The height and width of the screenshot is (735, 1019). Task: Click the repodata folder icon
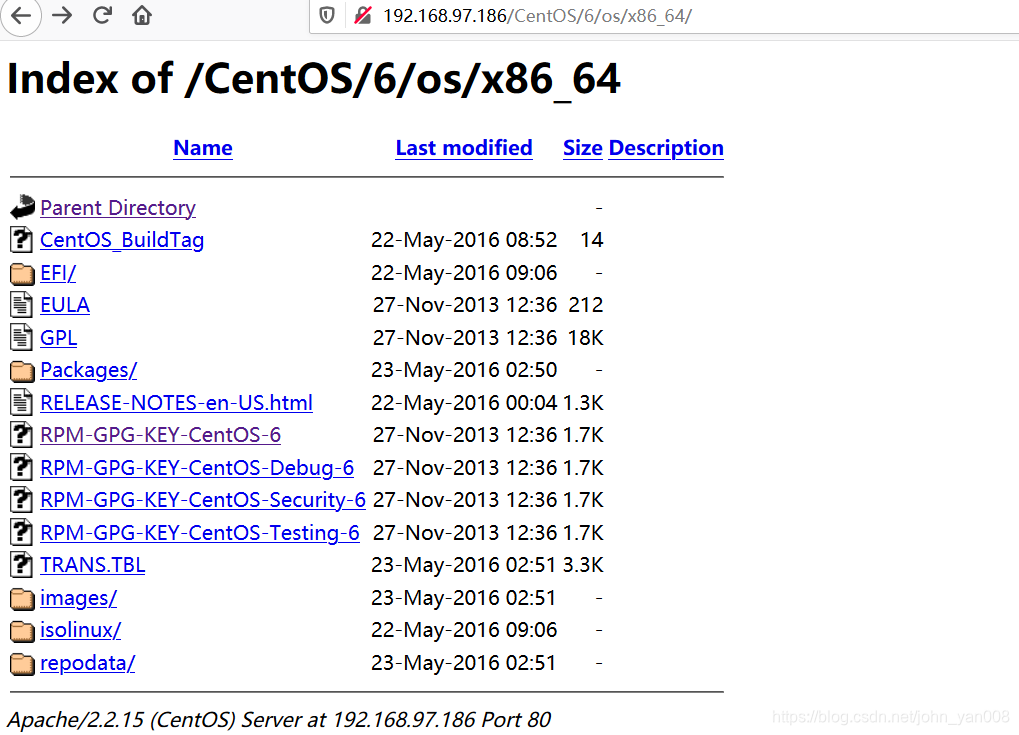click(x=22, y=664)
